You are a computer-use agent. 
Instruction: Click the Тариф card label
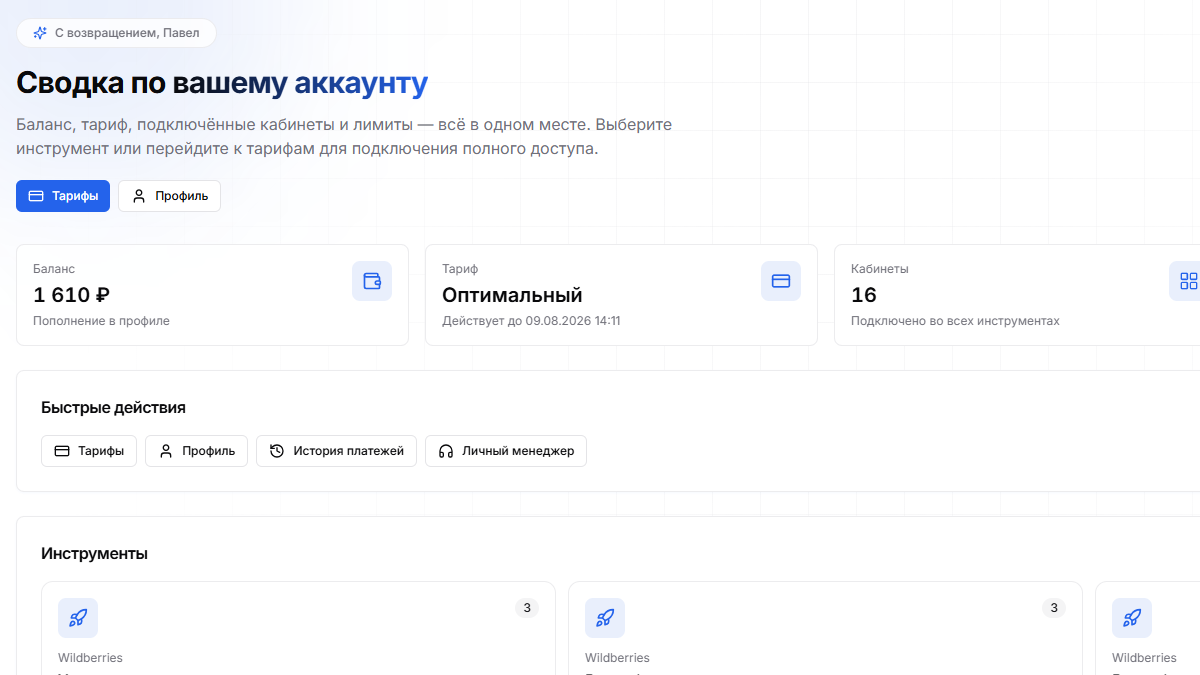460,269
